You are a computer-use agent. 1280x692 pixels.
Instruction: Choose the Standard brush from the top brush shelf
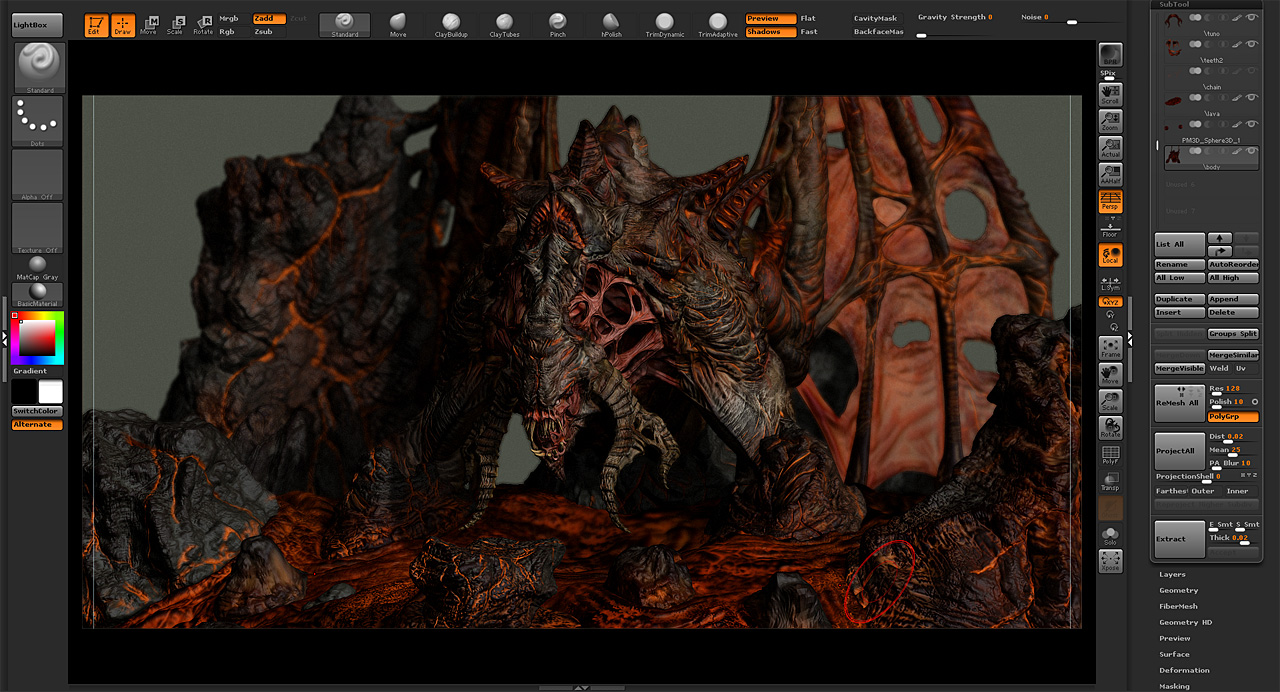(x=345, y=25)
